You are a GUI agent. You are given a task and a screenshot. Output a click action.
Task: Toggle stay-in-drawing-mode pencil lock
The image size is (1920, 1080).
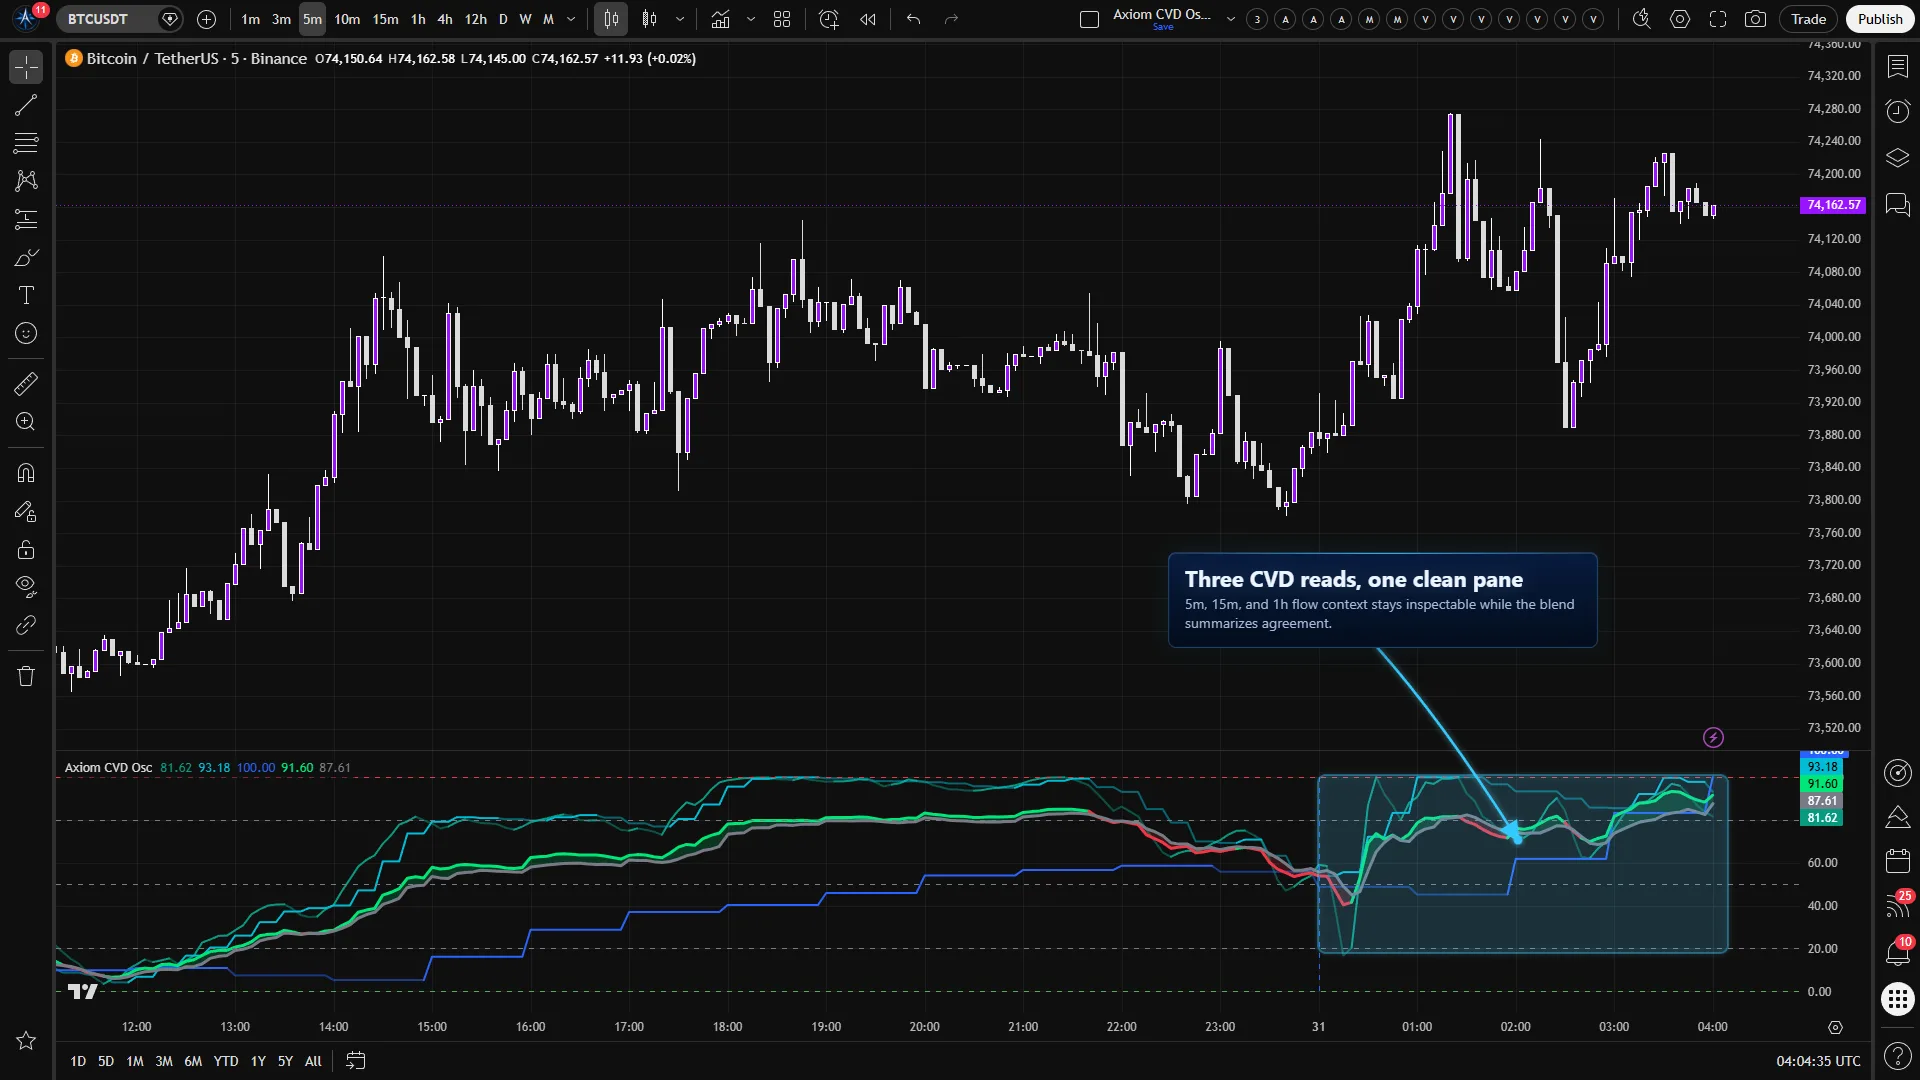26,511
